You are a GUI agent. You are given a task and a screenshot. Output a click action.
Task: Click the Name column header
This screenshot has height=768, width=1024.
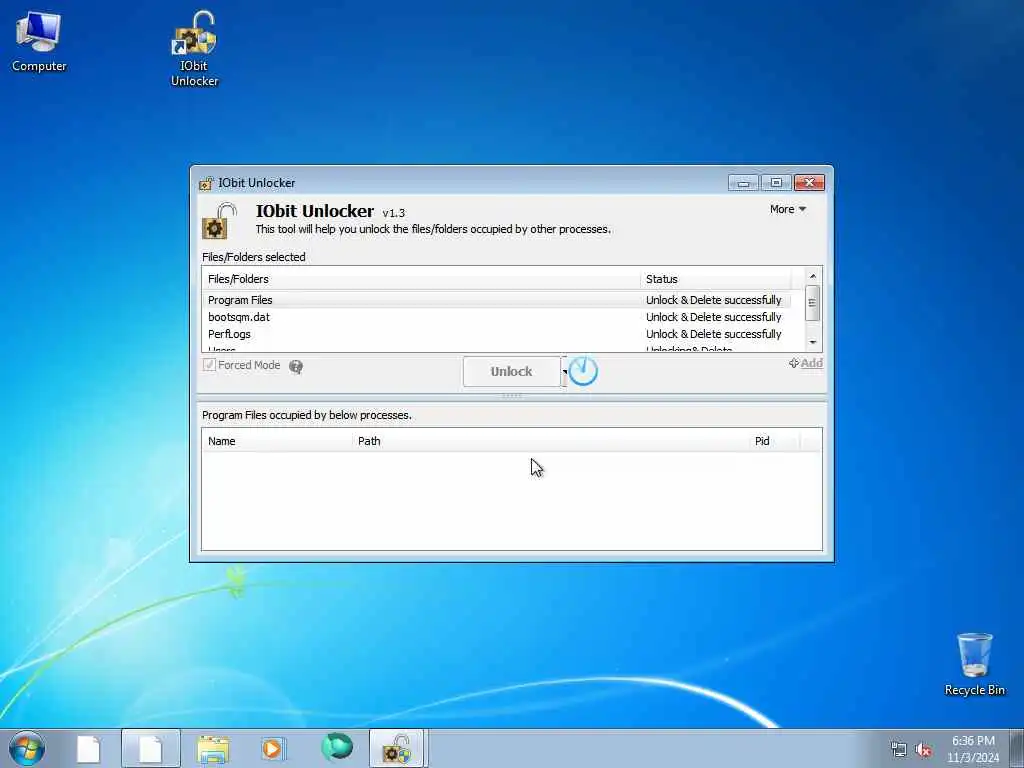coord(277,441)
